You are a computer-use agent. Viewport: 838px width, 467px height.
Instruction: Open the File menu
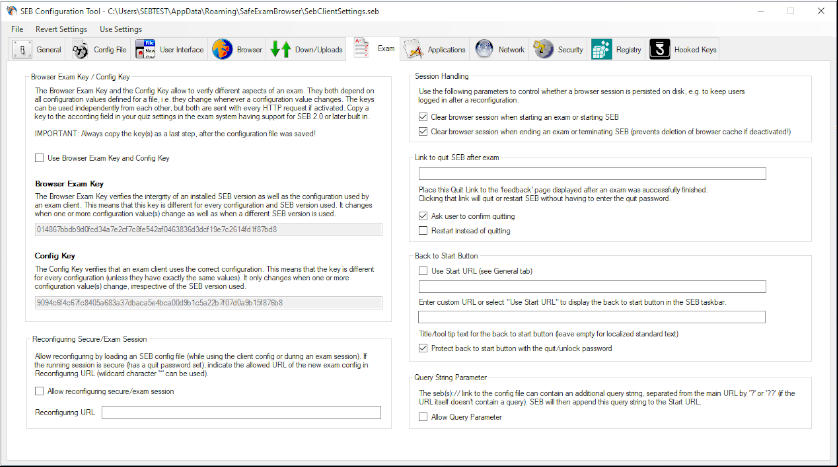pyautogui.click(x=17, y=29)
